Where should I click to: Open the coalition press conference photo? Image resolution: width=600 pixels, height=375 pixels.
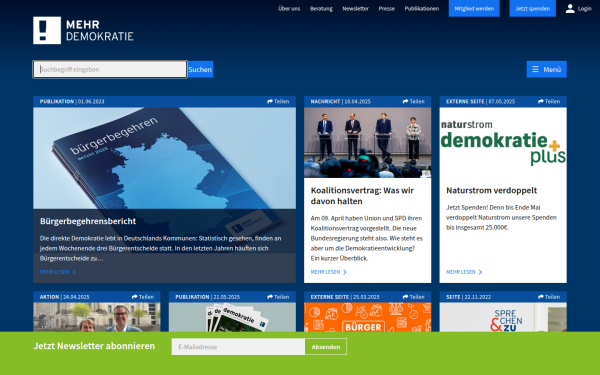coord(367,142)
